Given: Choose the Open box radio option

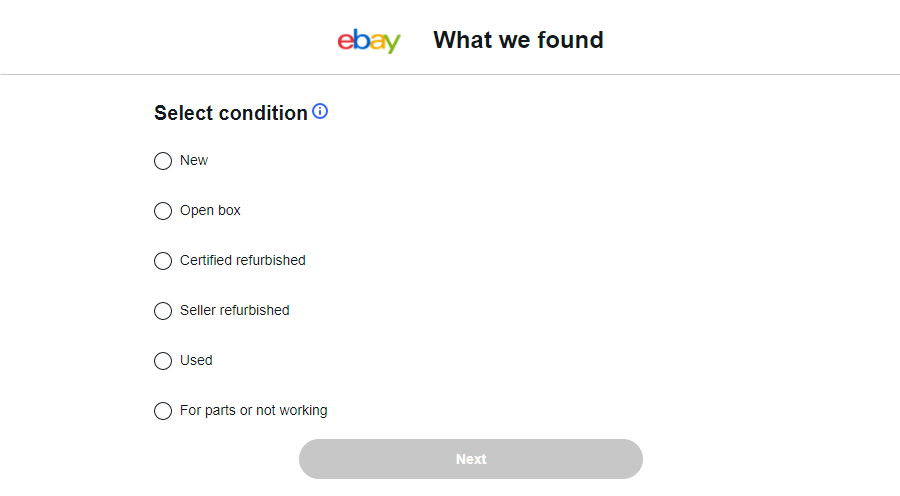Looking at the screenshot, I should (x=163, y=211).
